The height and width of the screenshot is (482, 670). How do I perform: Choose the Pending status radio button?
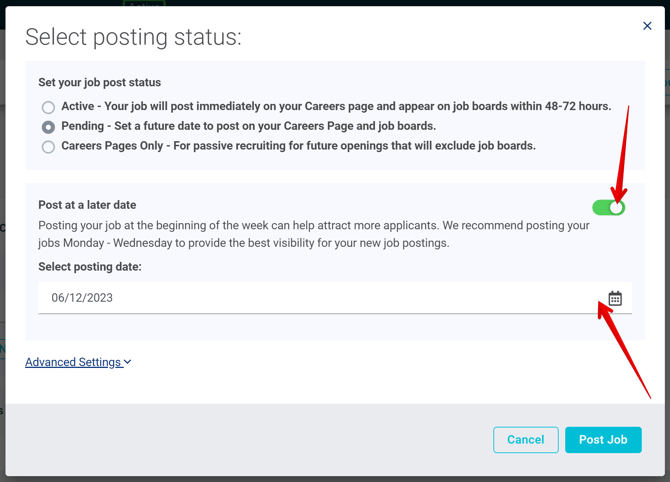pyautogui.click(x=48, y=127)
